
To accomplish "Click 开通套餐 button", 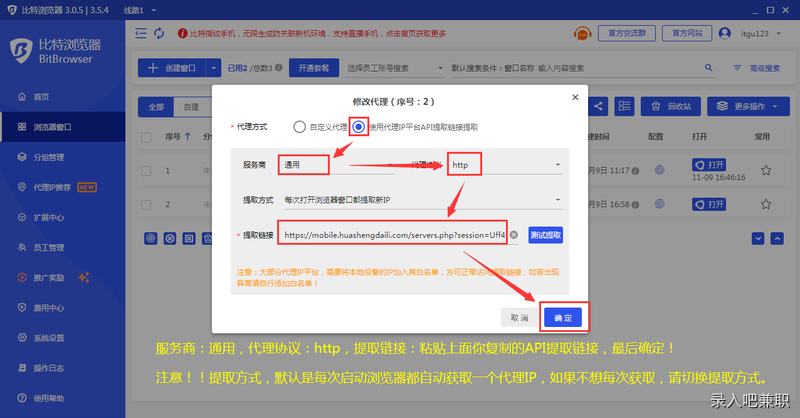I will [x=314, y=68].
